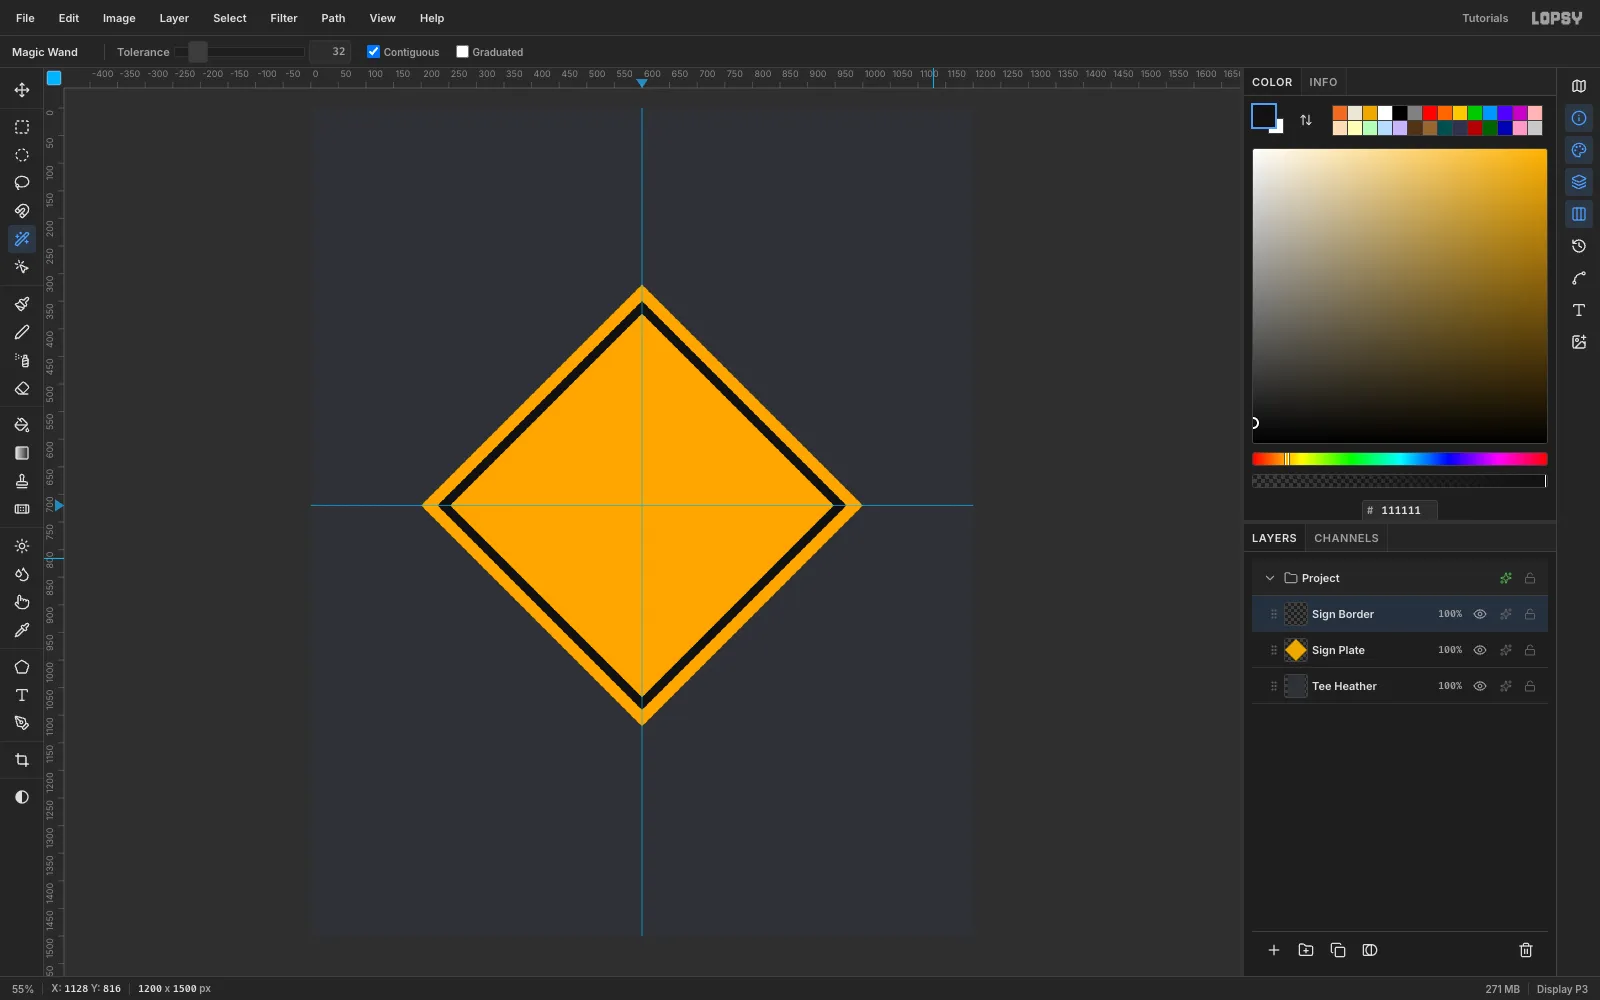This screenshot has height=1000, width=1600.
Task: Switch to the Info tab
Action: pyautogui.click(x=1323, y=82)
